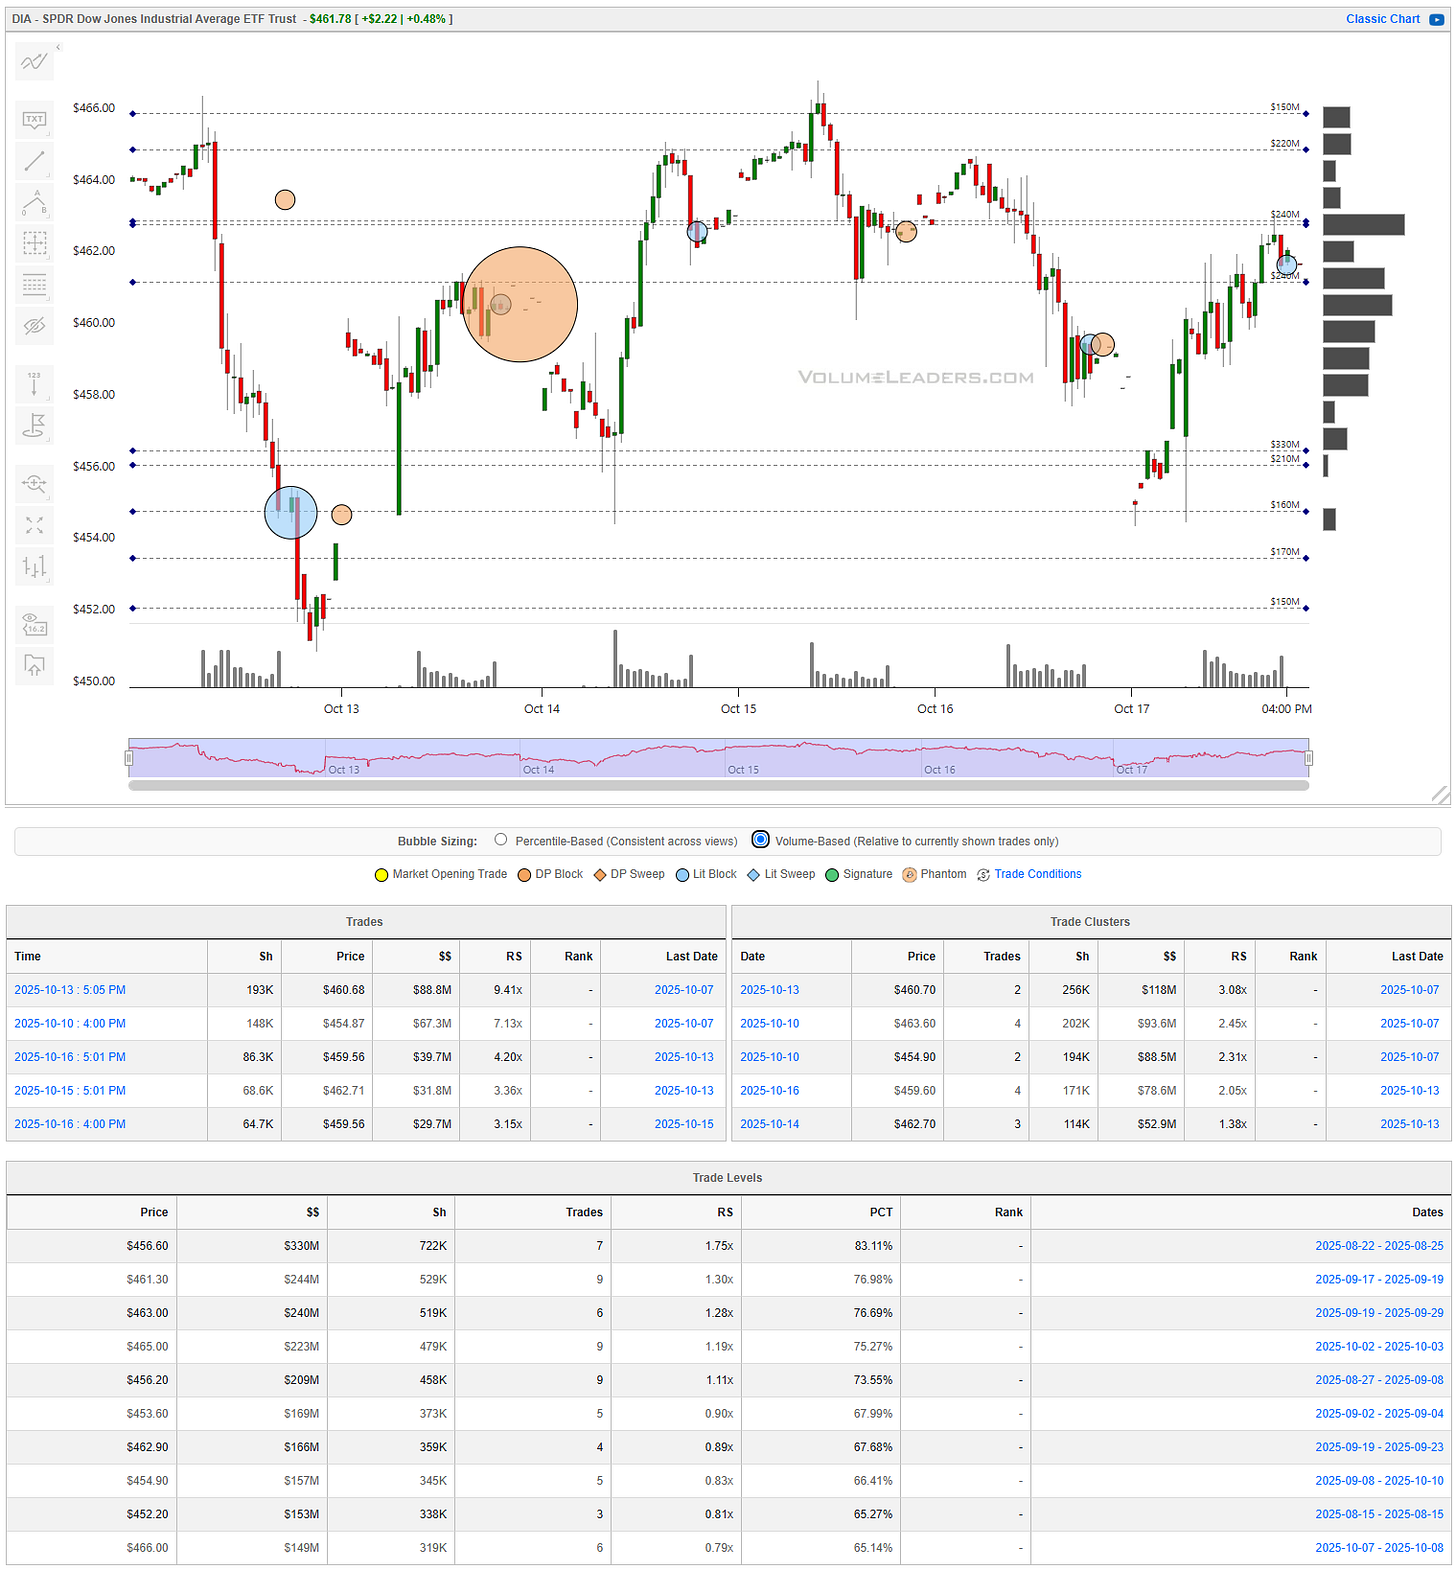Click the Oct 15 label on the time axis
The height and width of the screenshot is (1569, 1456).
[739, 709]
